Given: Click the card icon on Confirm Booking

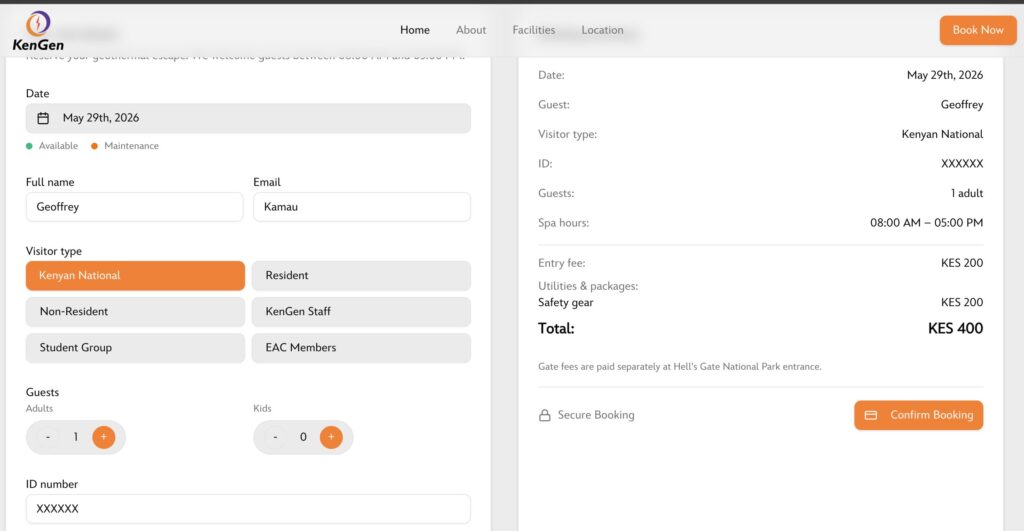Looking at the screenshot, I should [x=871, y=415].
